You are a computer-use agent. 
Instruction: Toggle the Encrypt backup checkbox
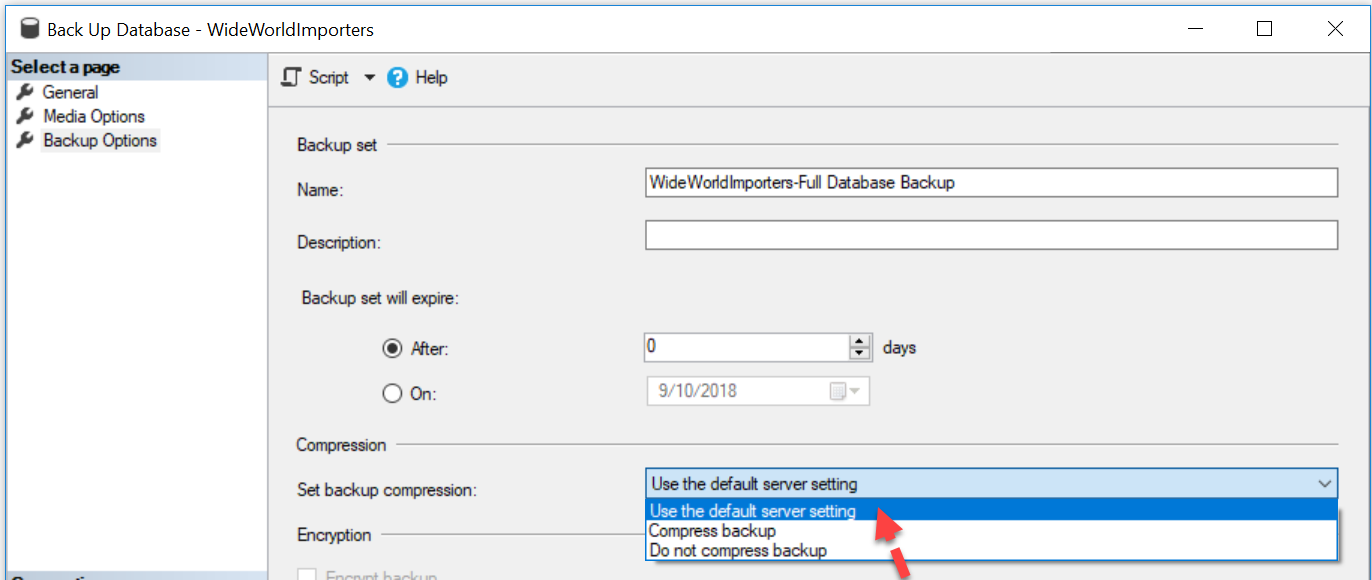click(x=308, y=575)
